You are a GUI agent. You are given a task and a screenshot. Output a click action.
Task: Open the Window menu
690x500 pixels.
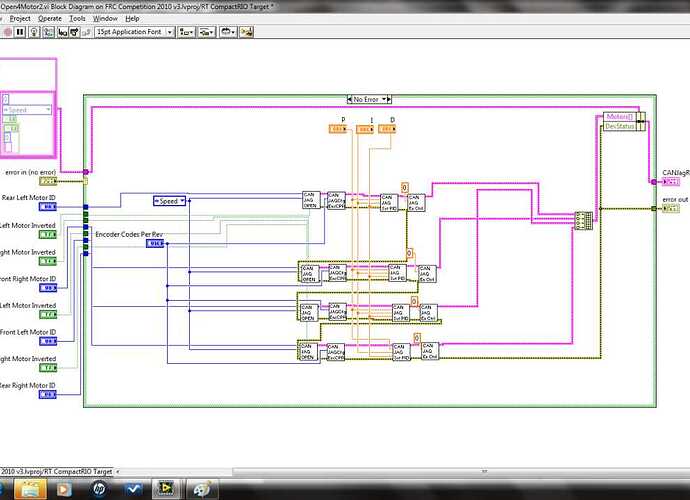click(105, 18)
